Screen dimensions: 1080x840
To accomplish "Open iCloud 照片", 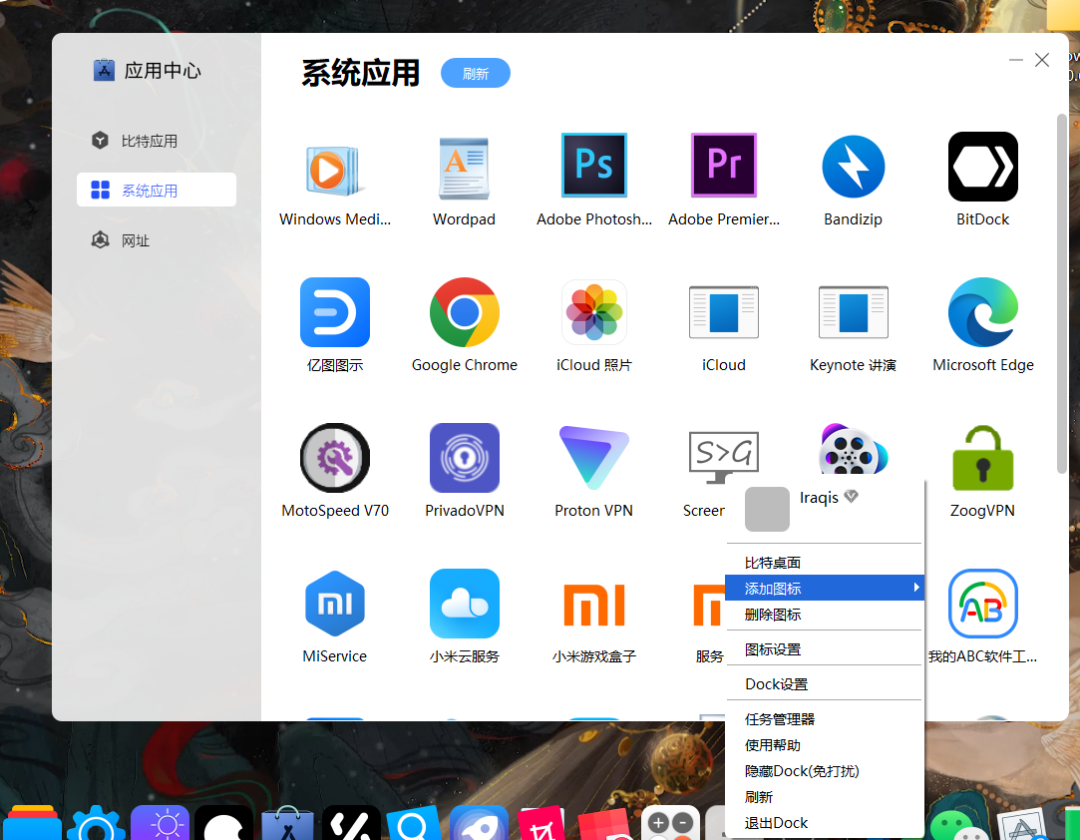I will 594,311.
